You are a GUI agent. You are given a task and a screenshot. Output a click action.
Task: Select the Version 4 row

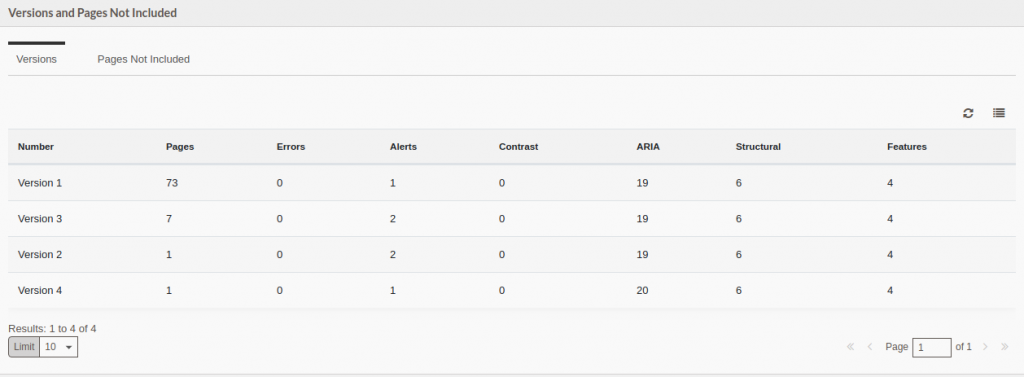click(511, 290)
